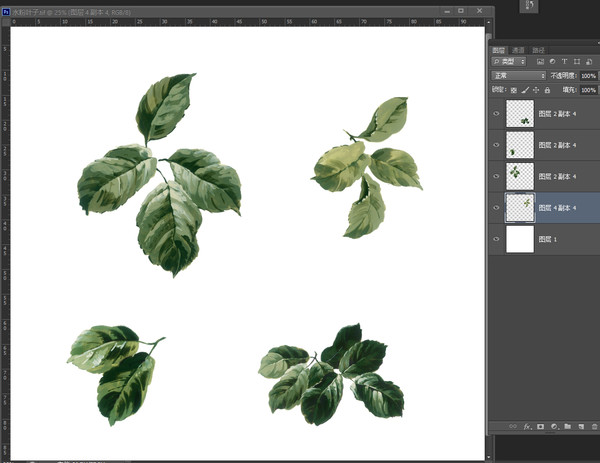Hide the third layer from the top
Screen dimensions: 600x463
tap(496, 176)
